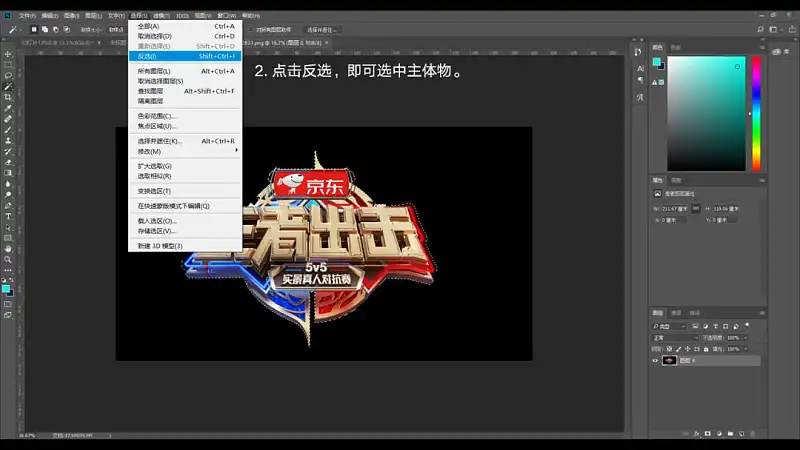Select the Dodge tool
800x450 pixels.
(8, 195)
